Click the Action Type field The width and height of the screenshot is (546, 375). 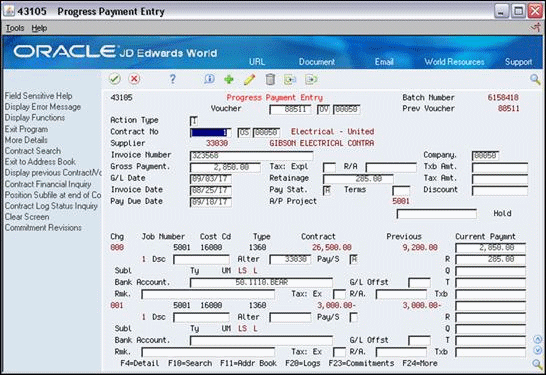point(194,121)
